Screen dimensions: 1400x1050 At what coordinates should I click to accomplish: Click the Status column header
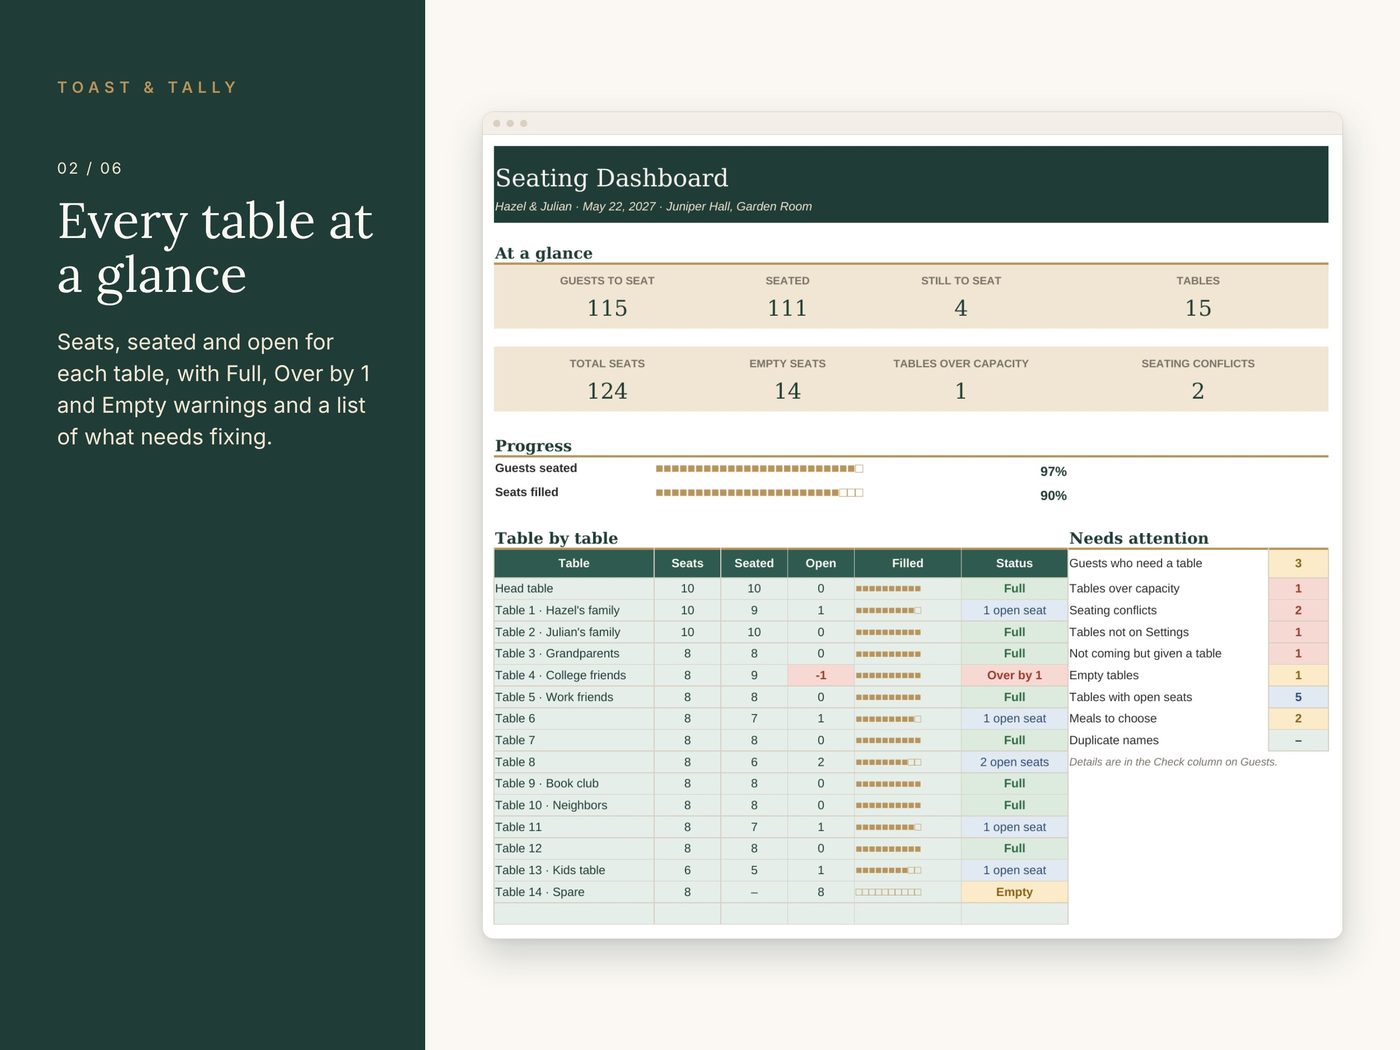coord(1014,563)
